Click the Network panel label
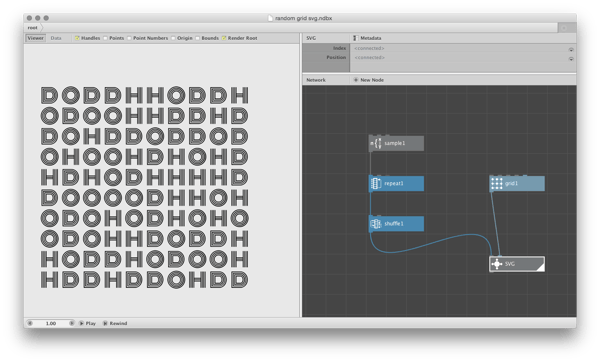 (x=316, y=80)
